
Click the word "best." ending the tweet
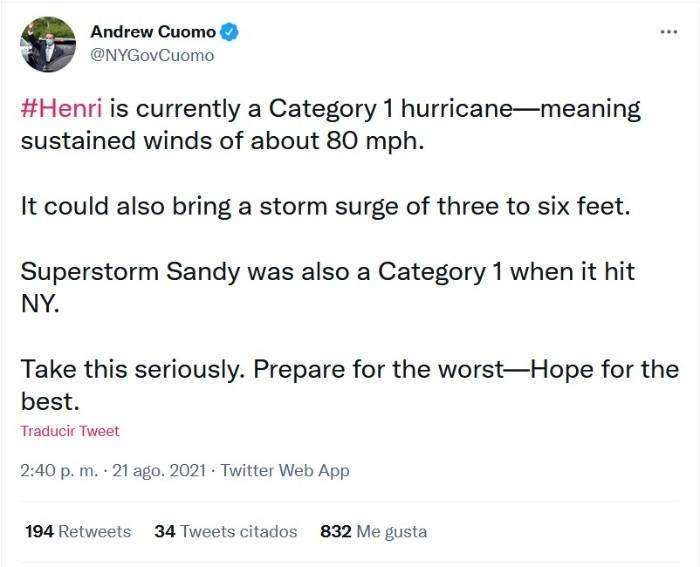click(x=48, y=401)
